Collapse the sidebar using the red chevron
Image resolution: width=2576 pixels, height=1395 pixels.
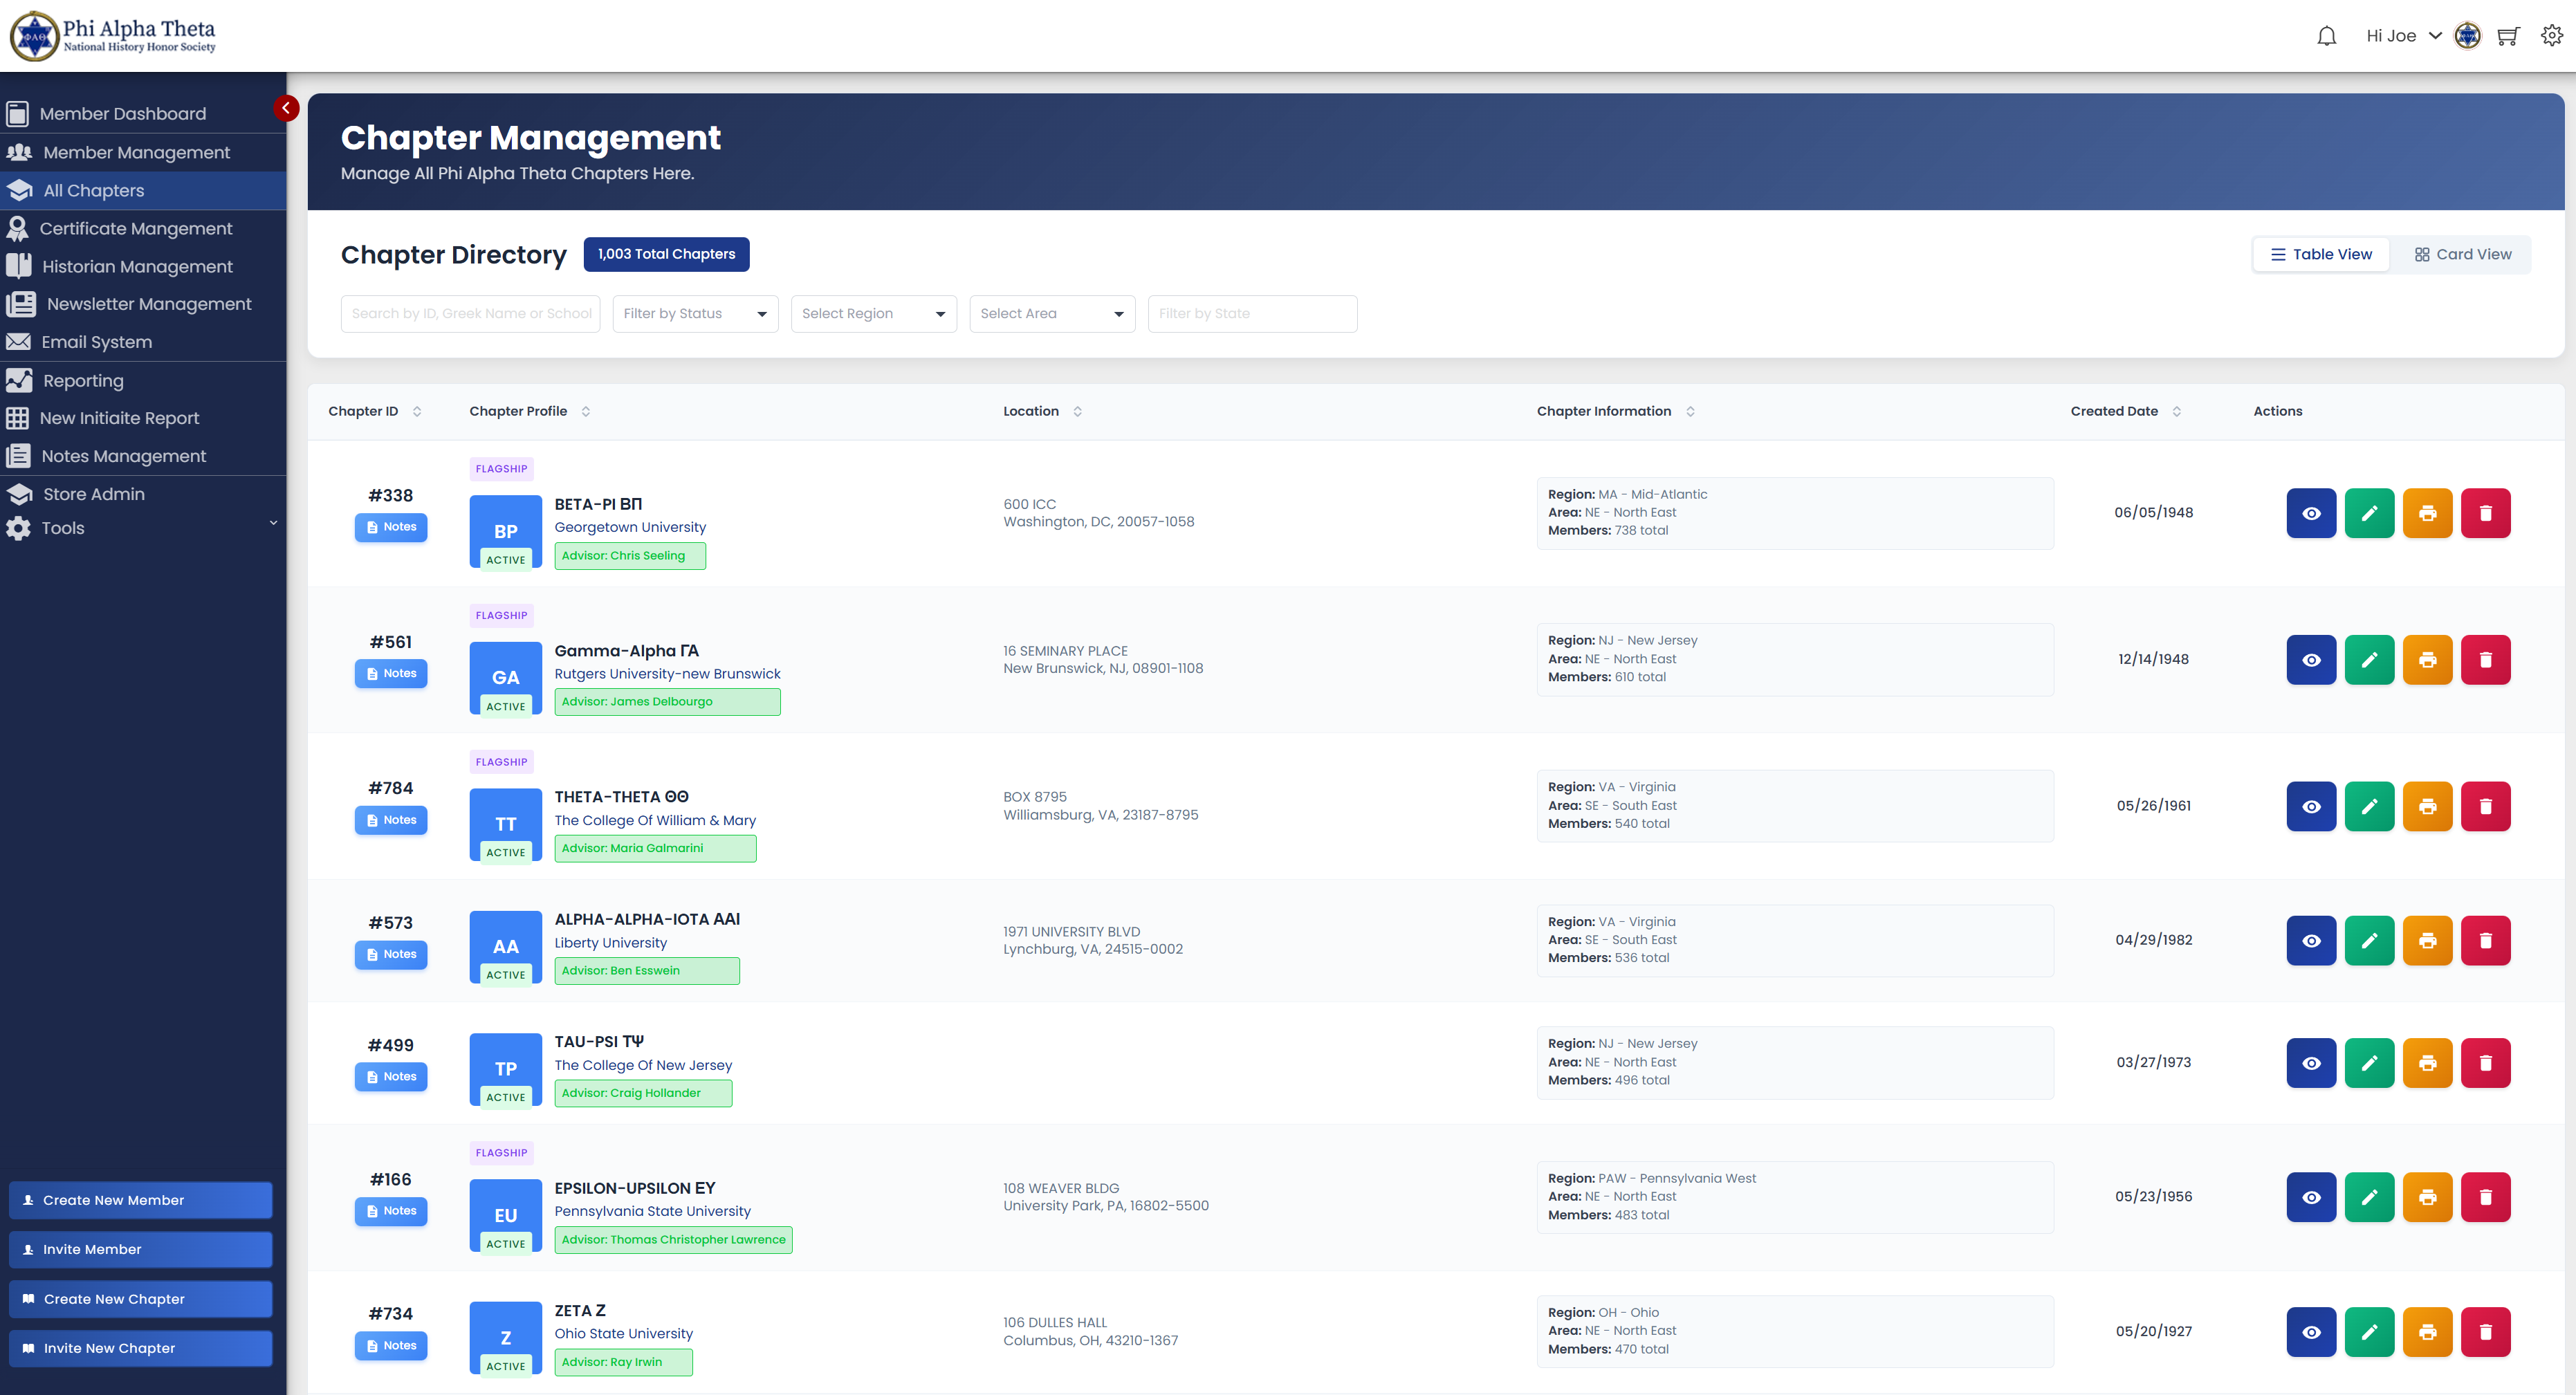286,108
